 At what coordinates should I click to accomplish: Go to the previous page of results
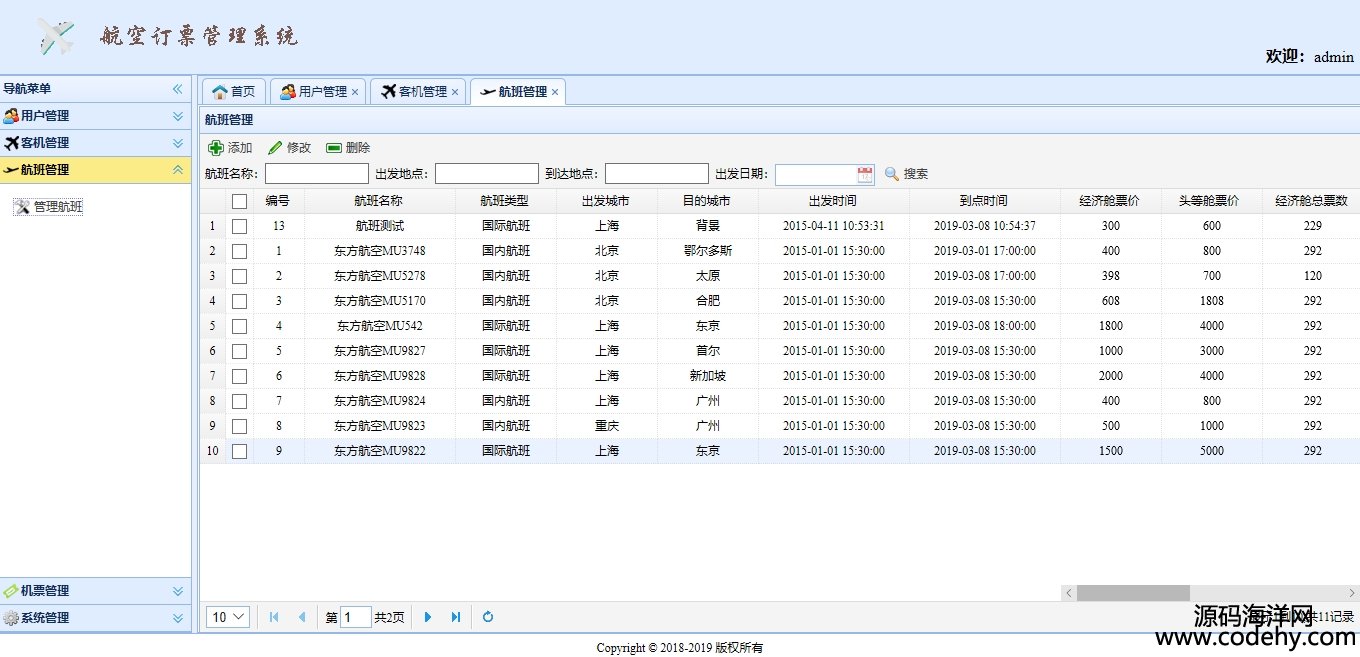click(301, 617)
